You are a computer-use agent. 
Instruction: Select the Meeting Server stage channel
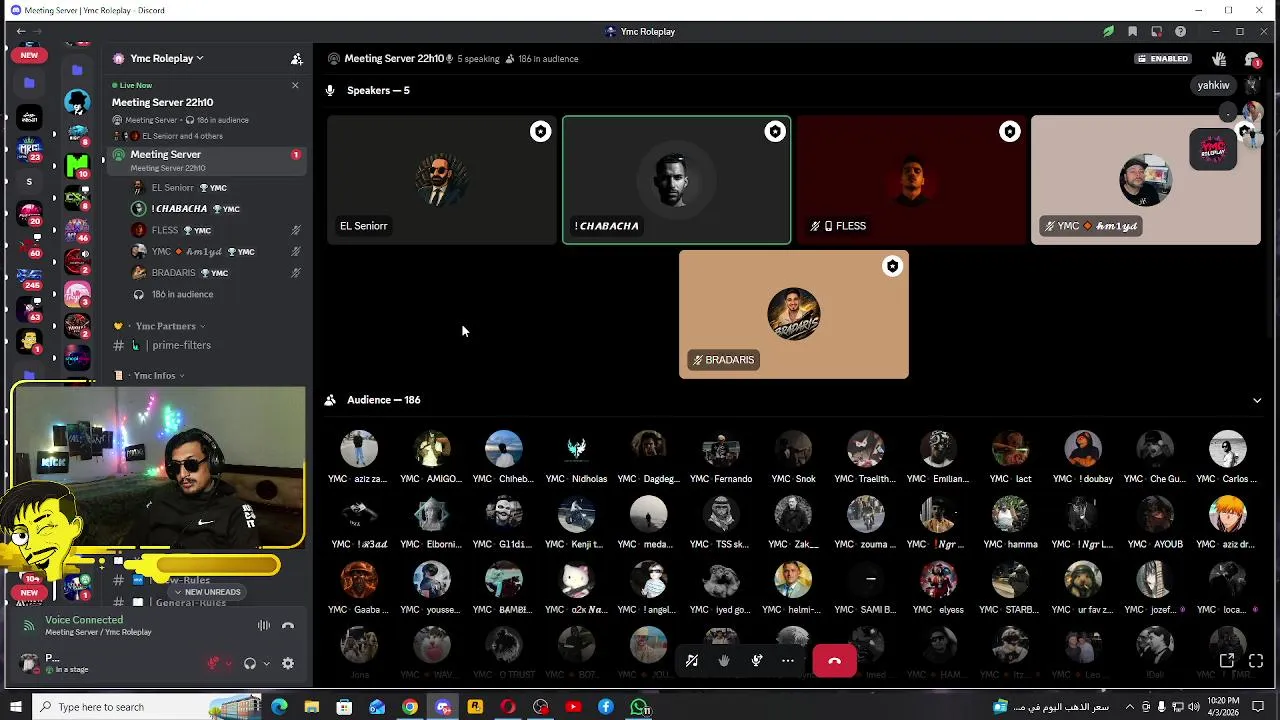point(205,160)
